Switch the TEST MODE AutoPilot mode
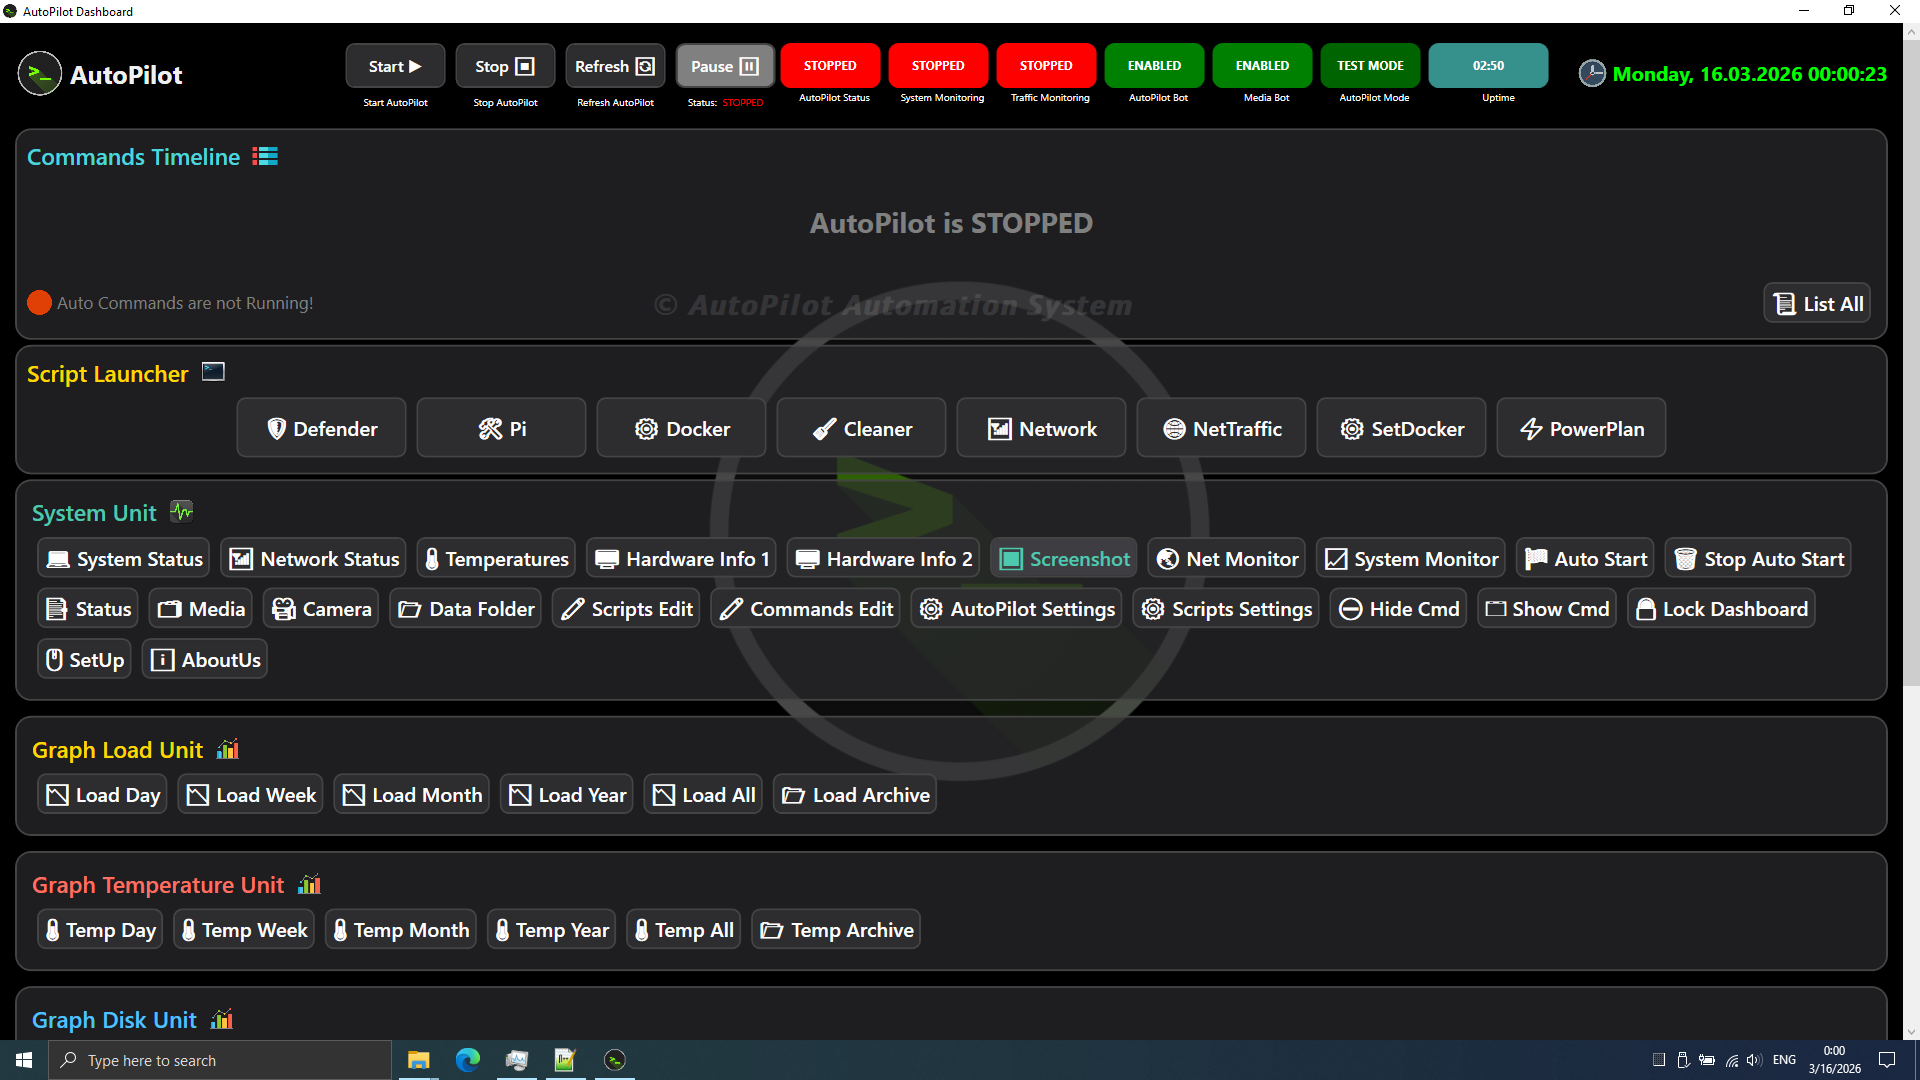 (1370, 66)
